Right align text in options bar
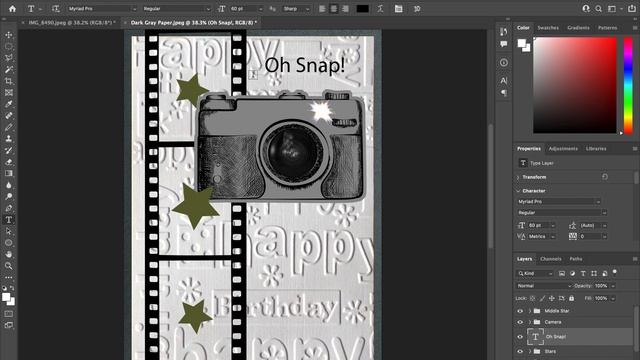640x360 pixels. (345, 9)
